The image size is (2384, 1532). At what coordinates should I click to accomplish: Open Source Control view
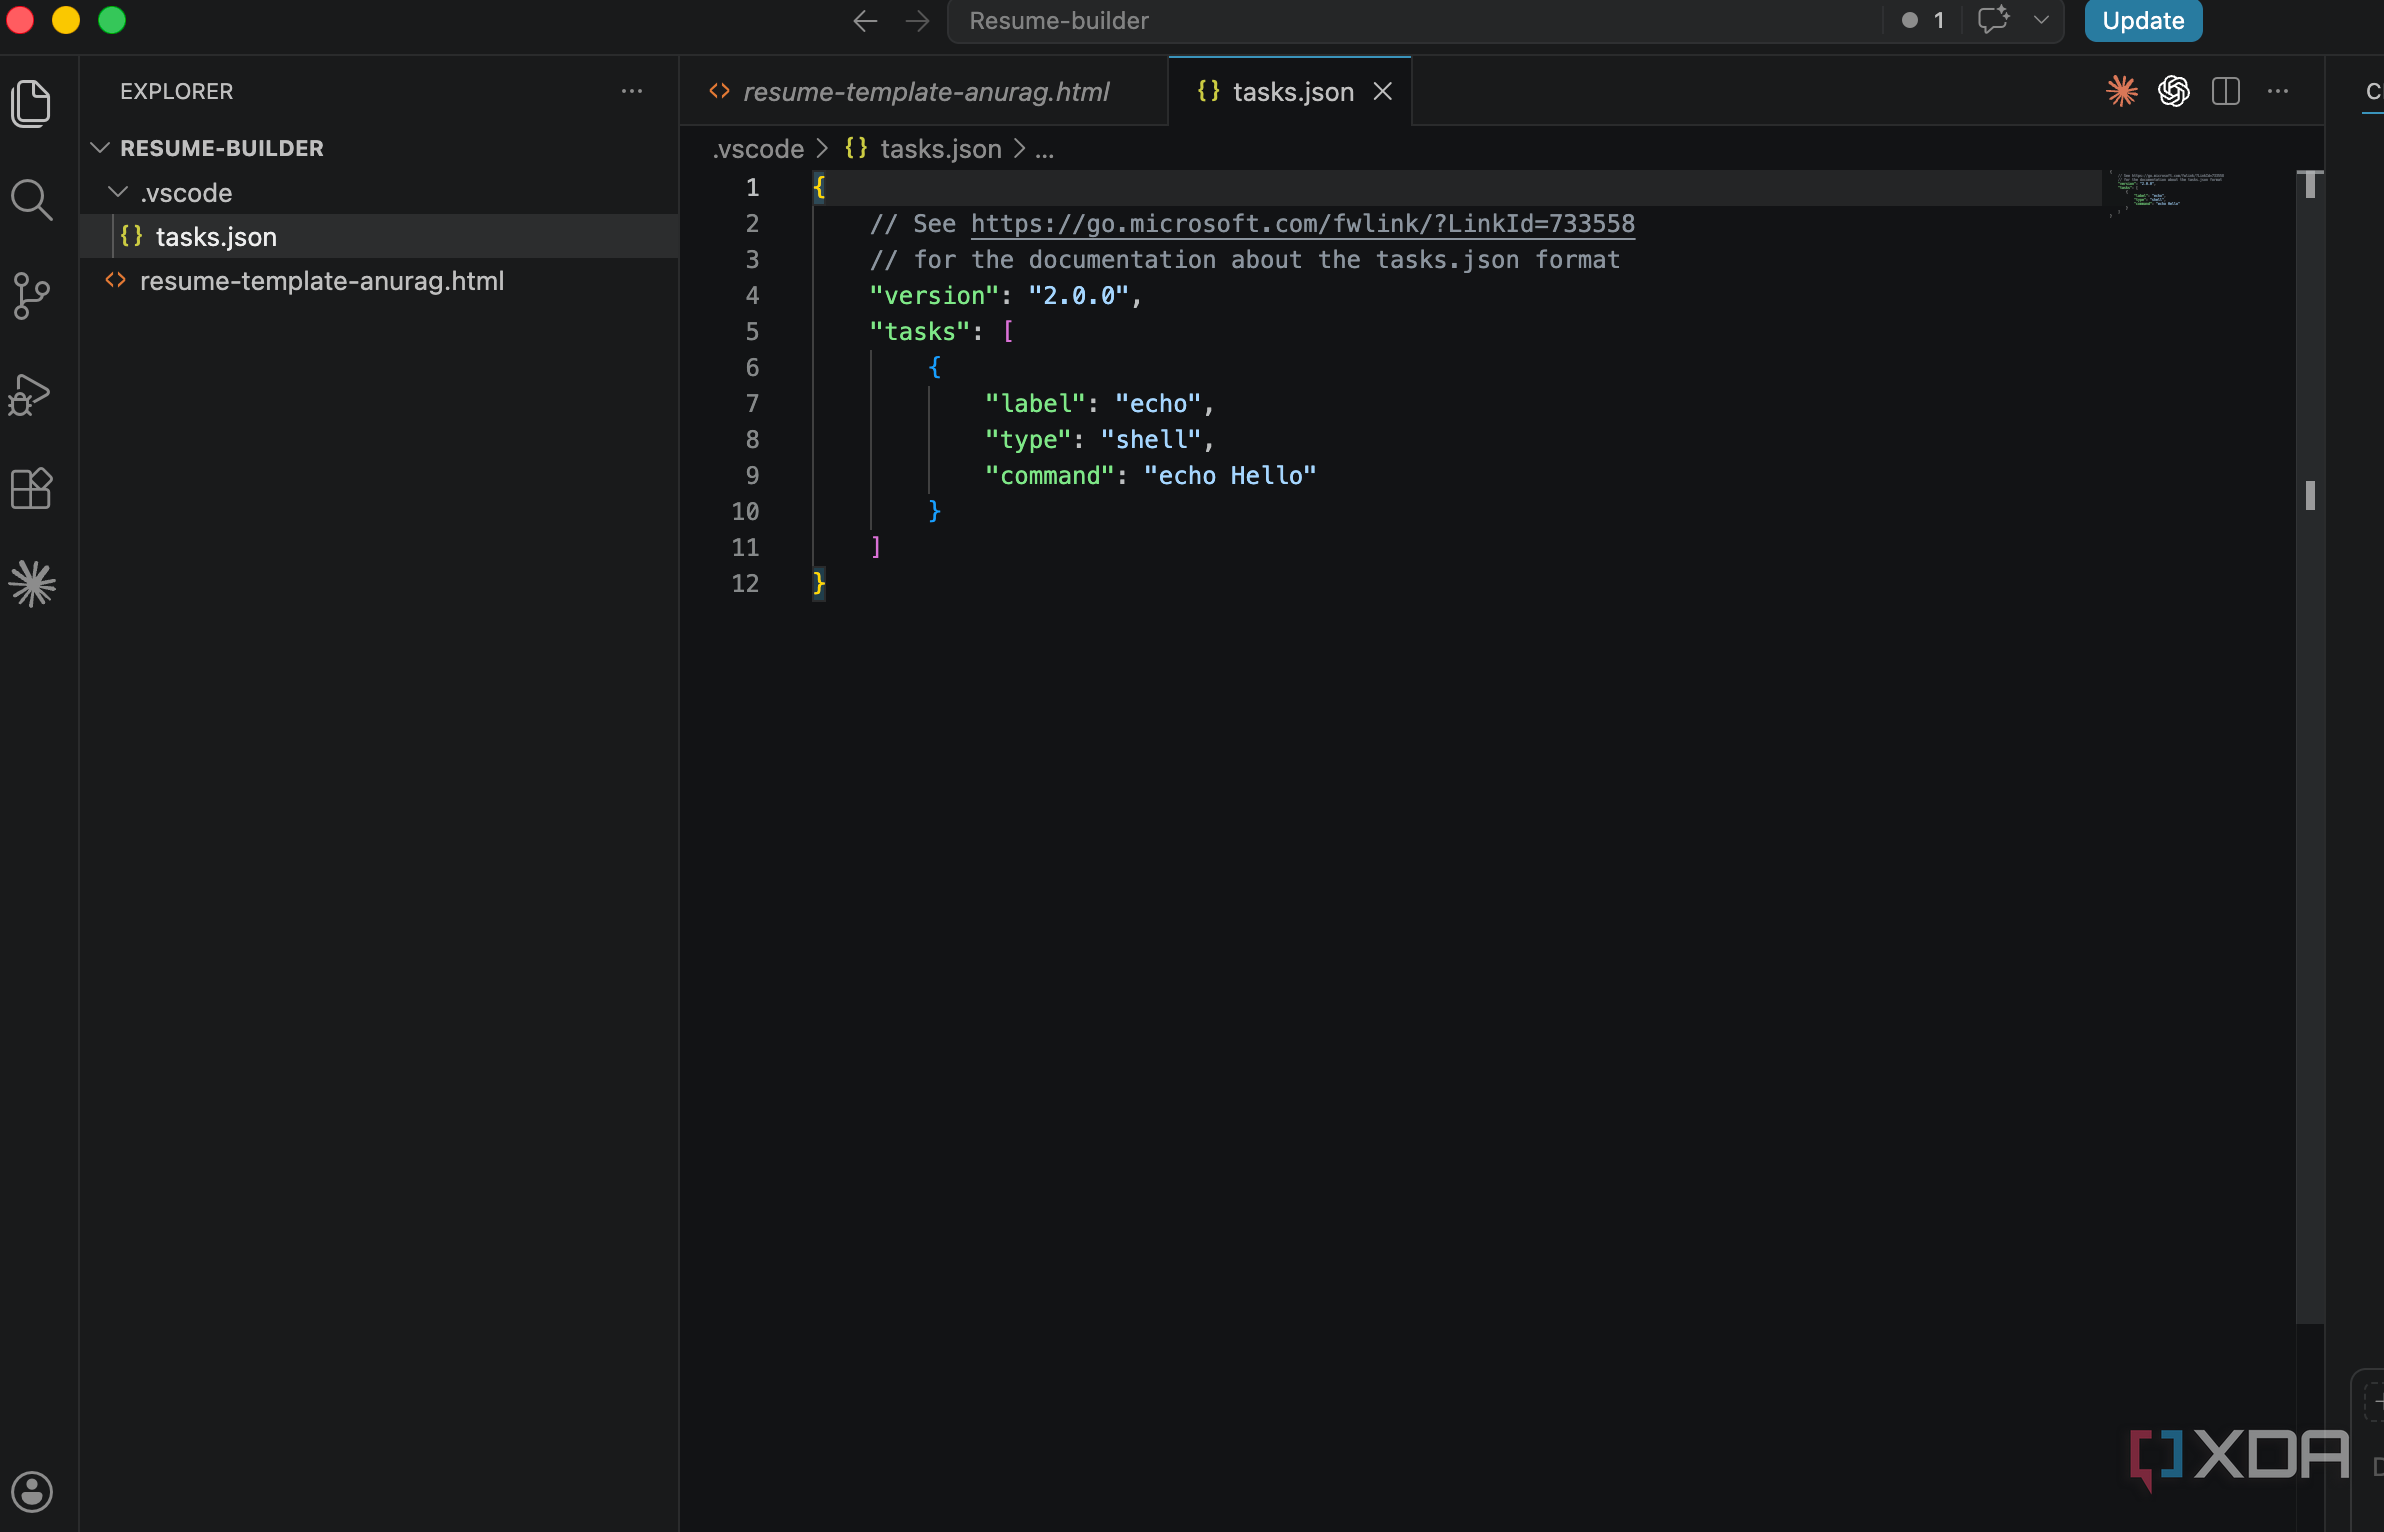coord(31,296)
